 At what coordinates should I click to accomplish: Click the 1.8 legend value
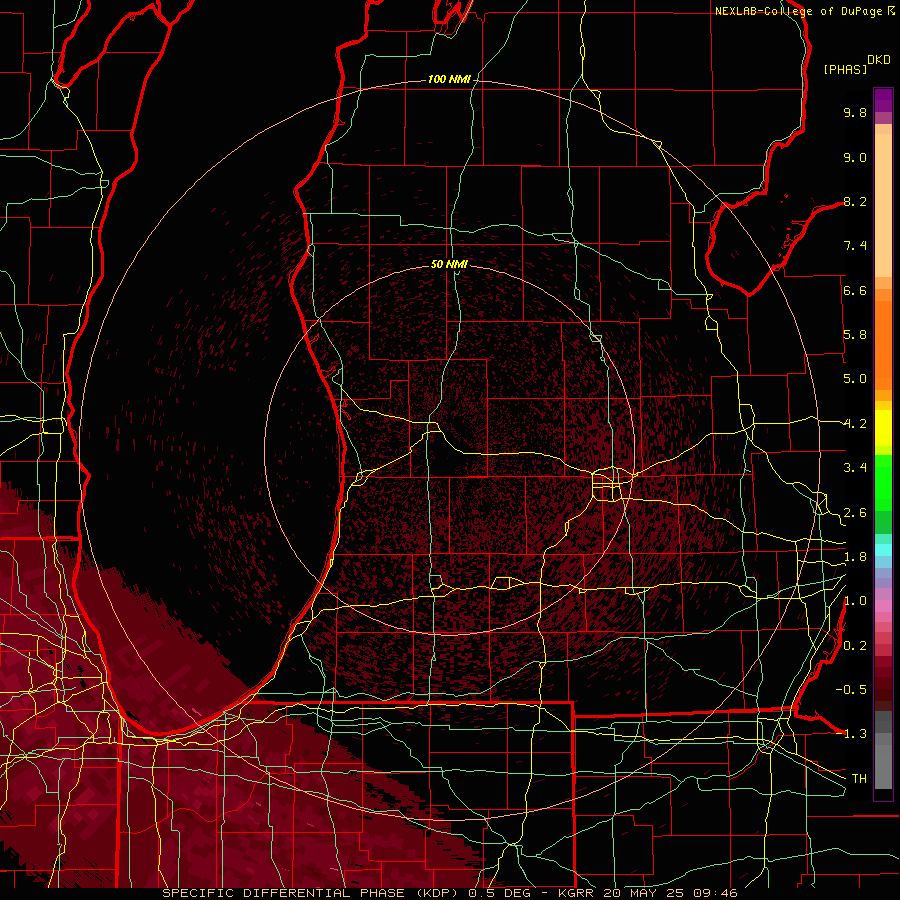[855, 557]
